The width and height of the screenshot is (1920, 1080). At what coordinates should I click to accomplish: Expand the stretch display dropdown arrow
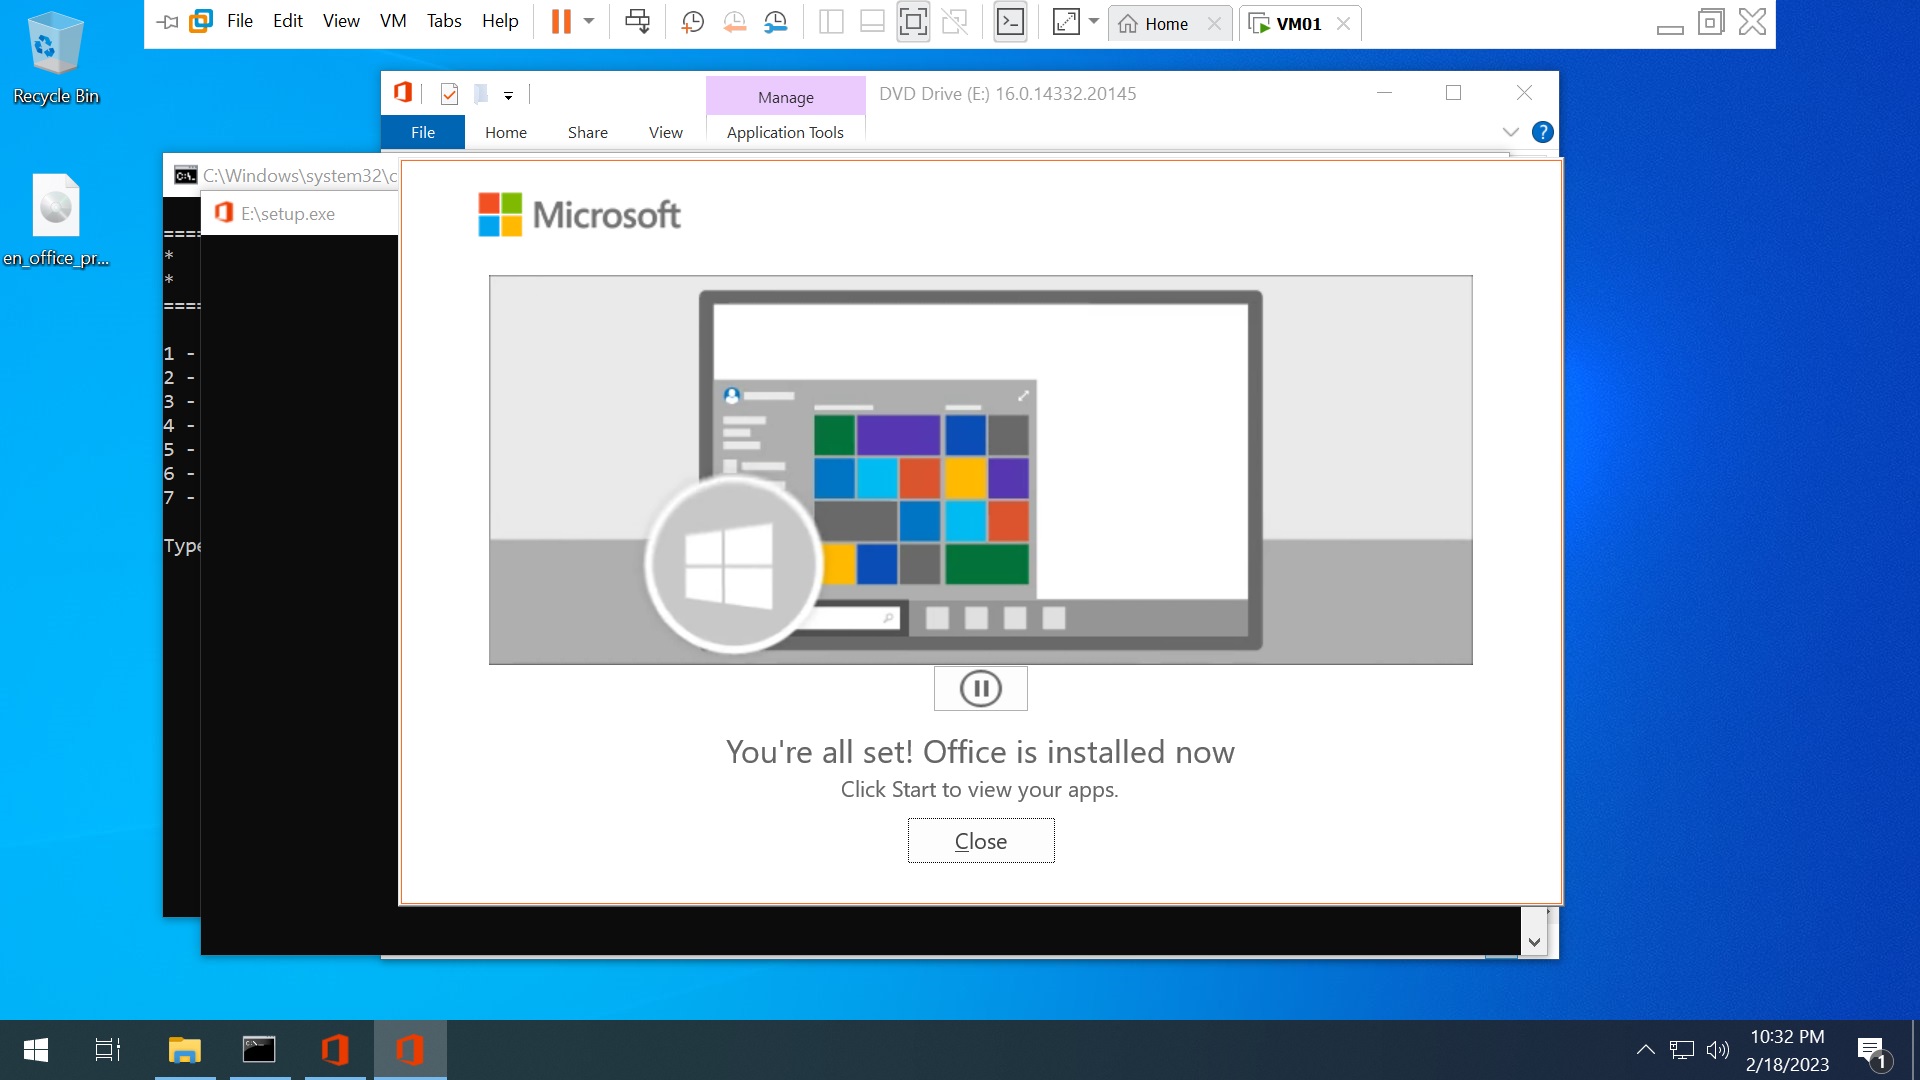(1093, 21)
